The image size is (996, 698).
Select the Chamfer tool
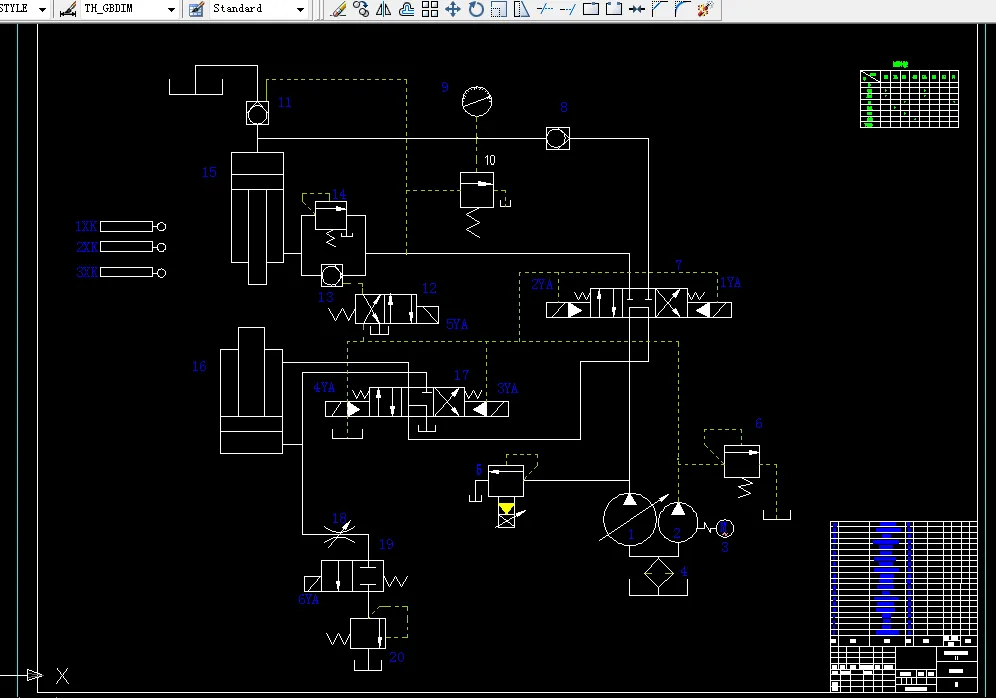(x=659, y=9)
